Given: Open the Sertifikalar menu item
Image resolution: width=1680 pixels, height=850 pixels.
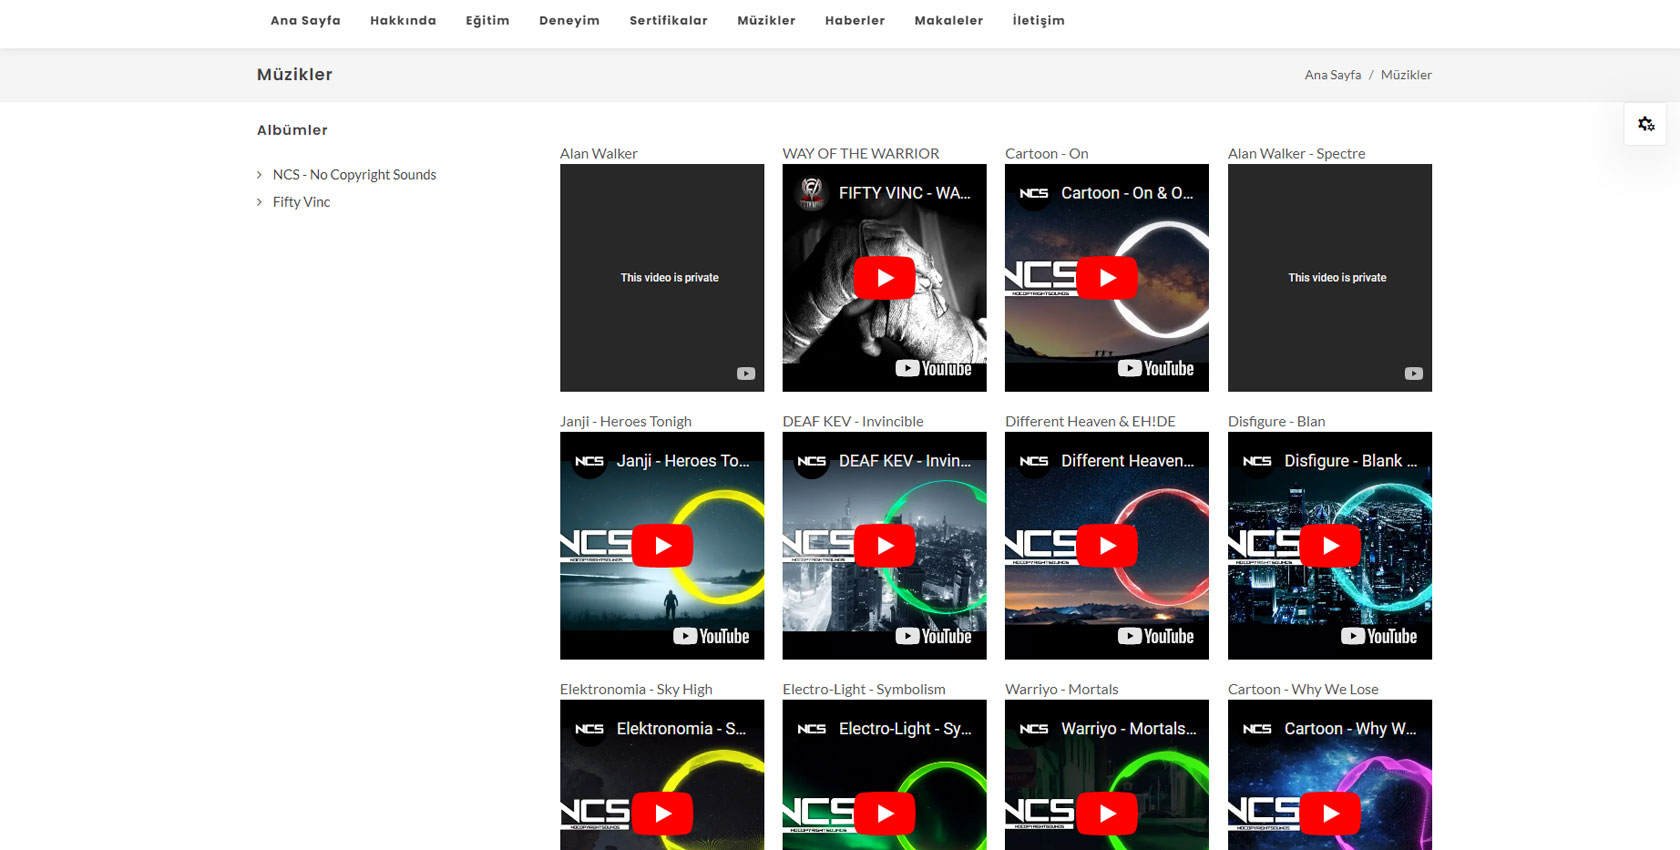Looking at the screenshot, I should [x=668, y=20].
